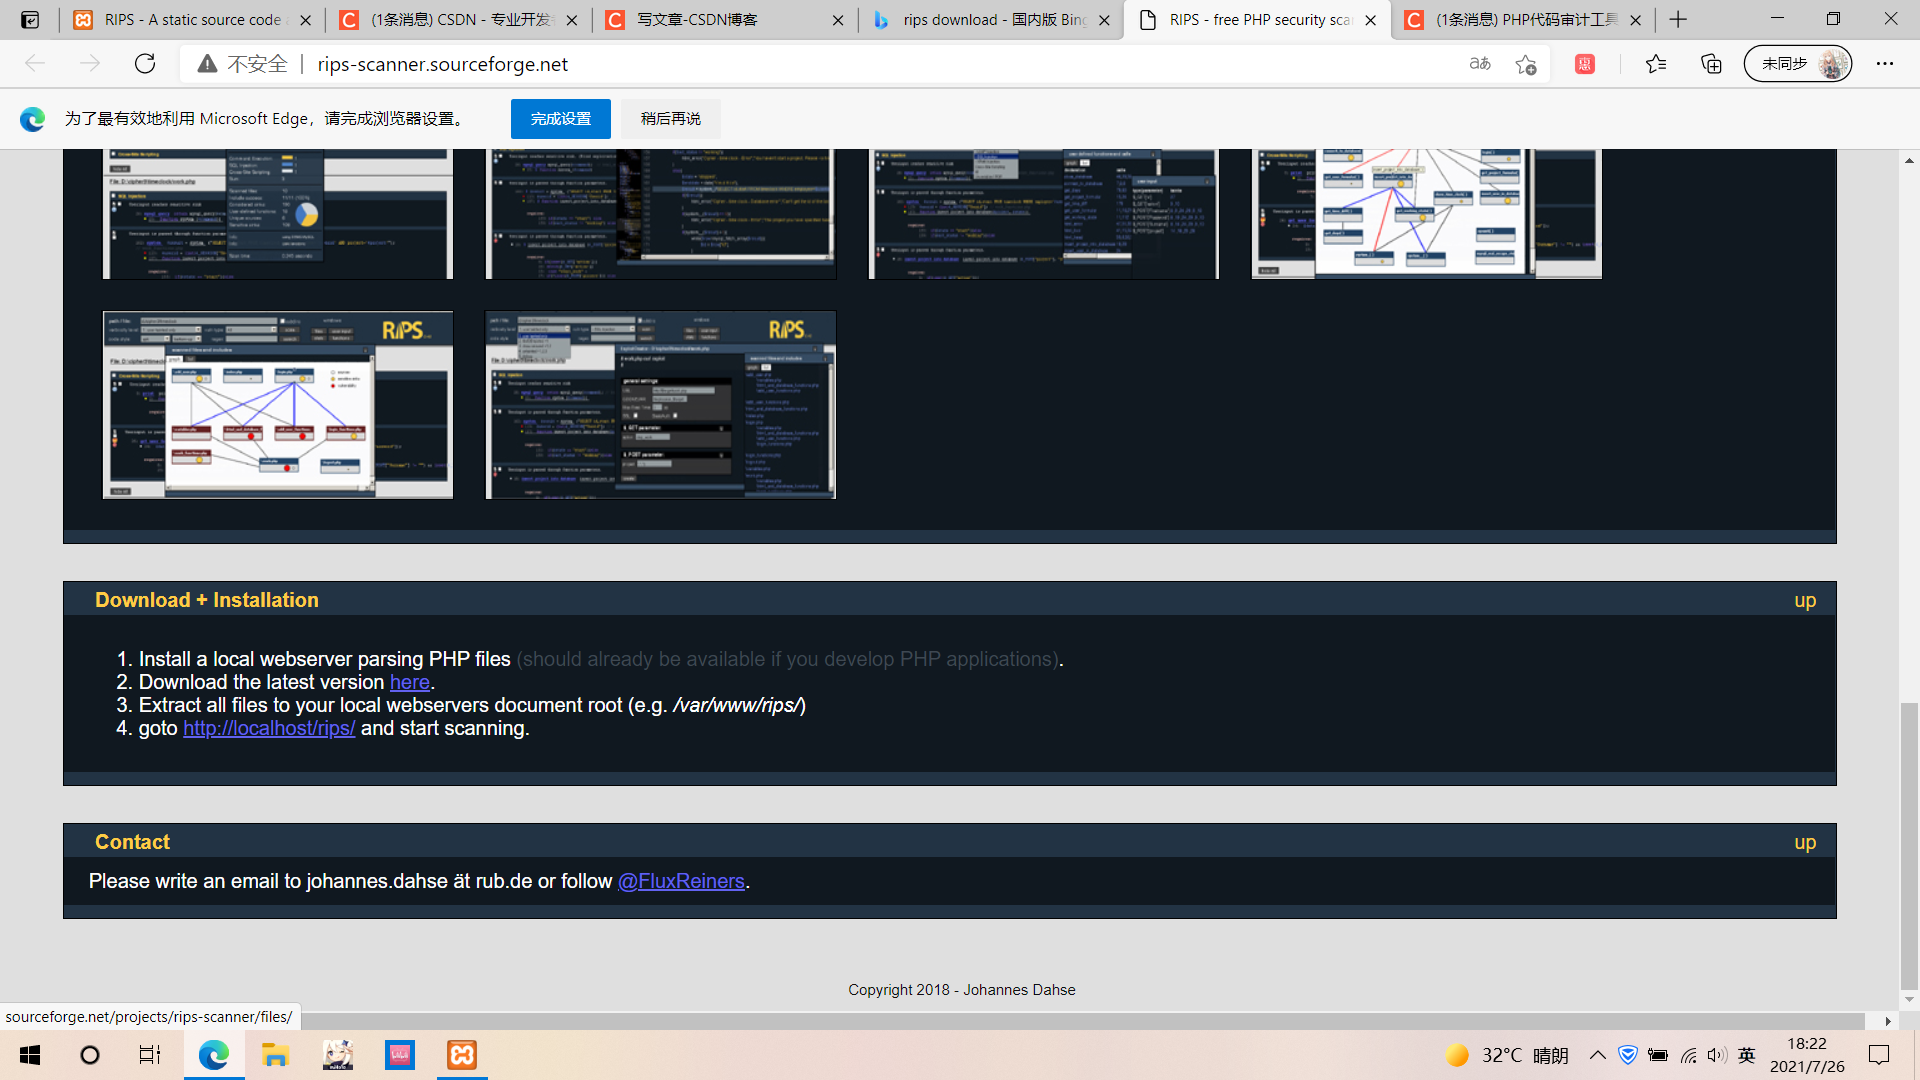Open the graph view screenshot thumbnail
Viewport: 1920px width, 1080px height.
click(278, 405)
